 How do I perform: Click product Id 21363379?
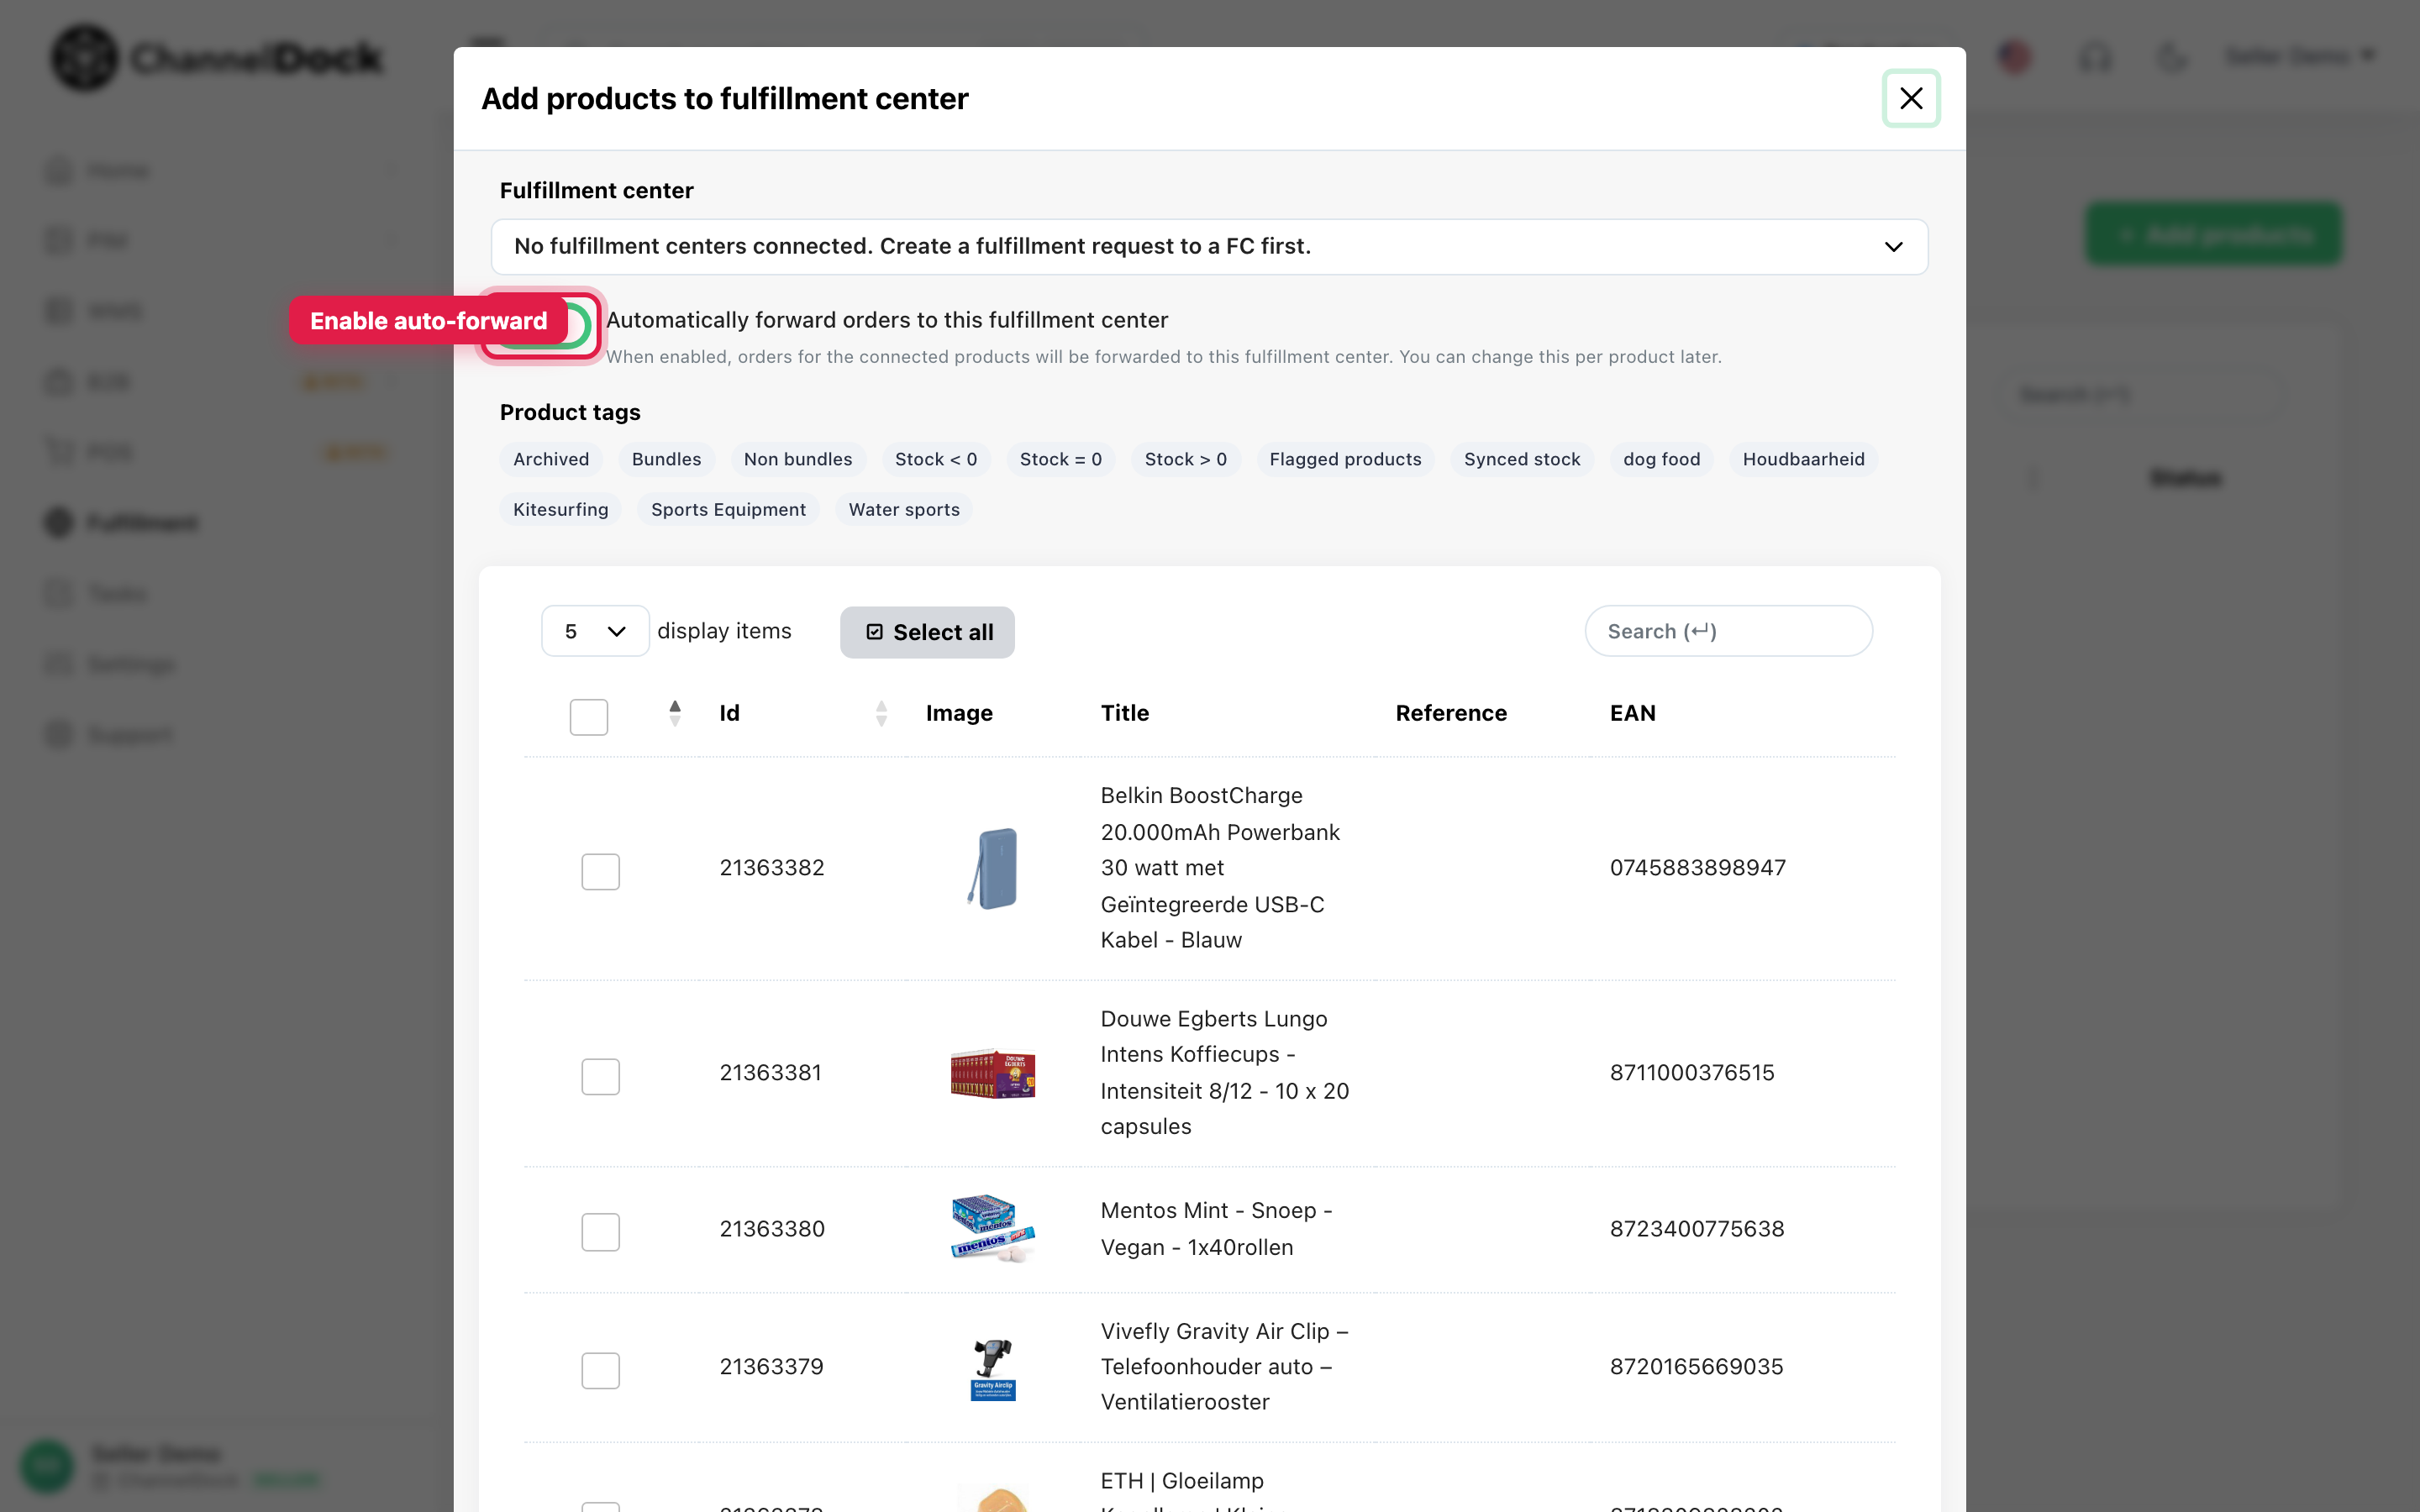[771, 1367]
